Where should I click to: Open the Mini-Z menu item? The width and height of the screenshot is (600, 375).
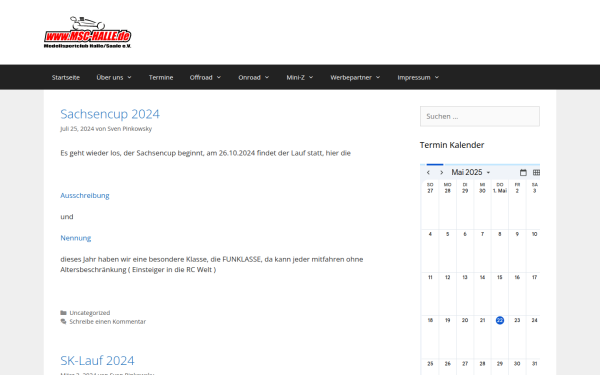pyautogui.click(x=295, y=77)
